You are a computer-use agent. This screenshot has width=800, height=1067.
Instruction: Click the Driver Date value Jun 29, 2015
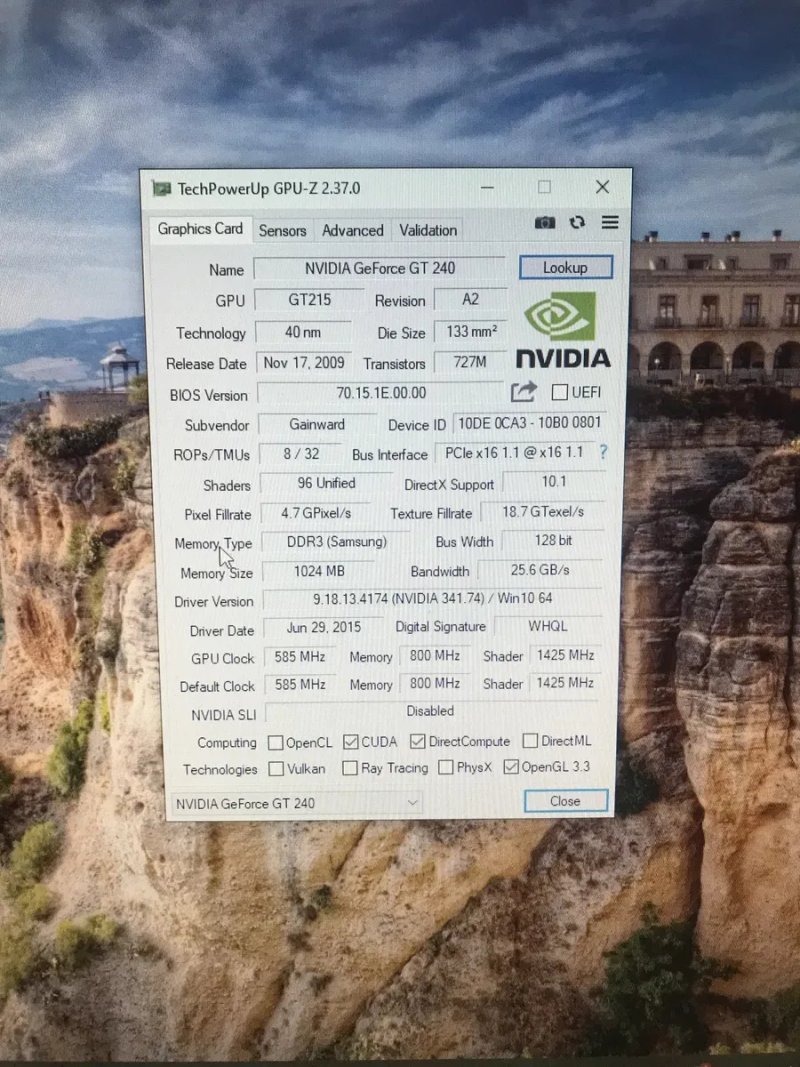point(323,627)
